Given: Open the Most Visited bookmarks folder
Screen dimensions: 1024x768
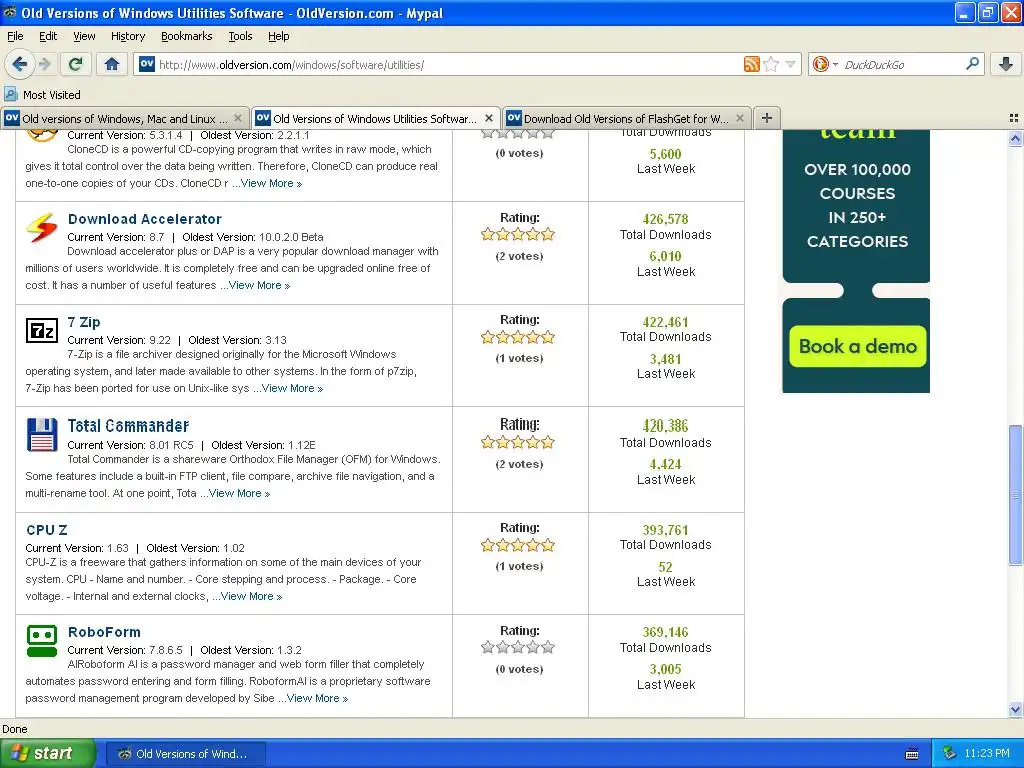Looking at the screenshot, I should click(x=43, y=95).
